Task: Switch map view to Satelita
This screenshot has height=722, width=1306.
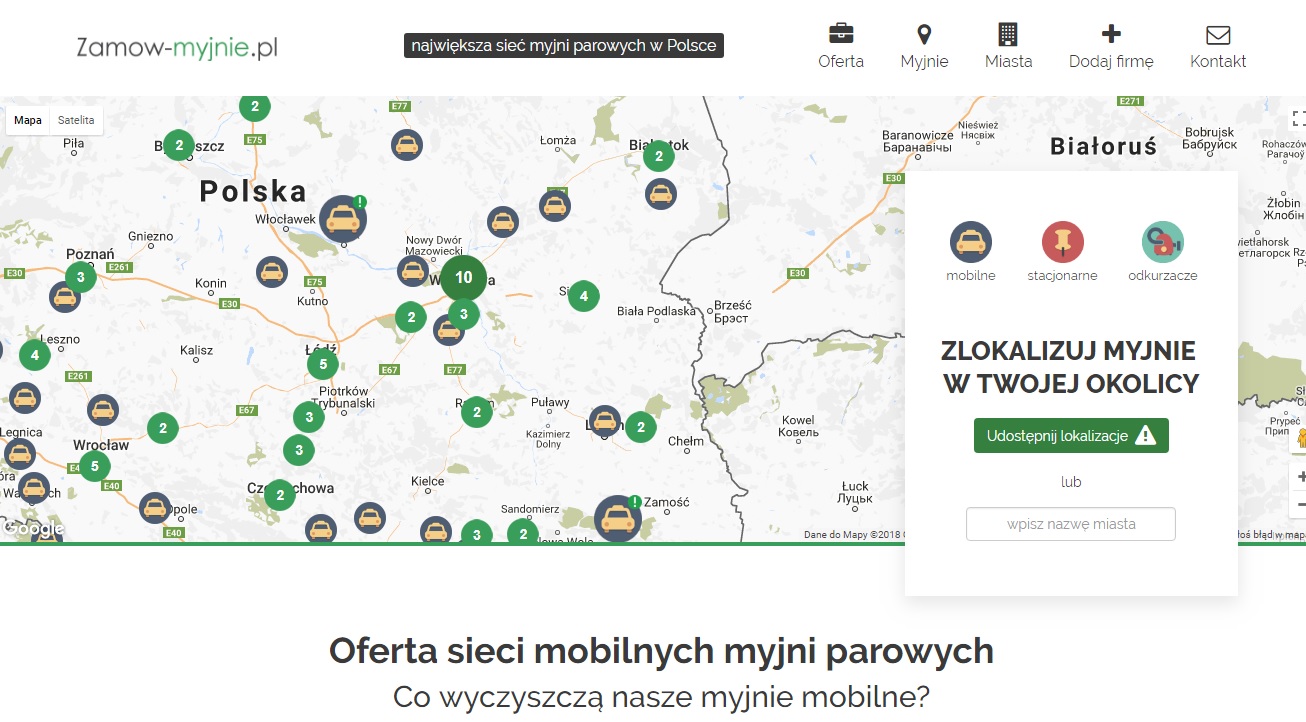Action: tap(76, 120)
